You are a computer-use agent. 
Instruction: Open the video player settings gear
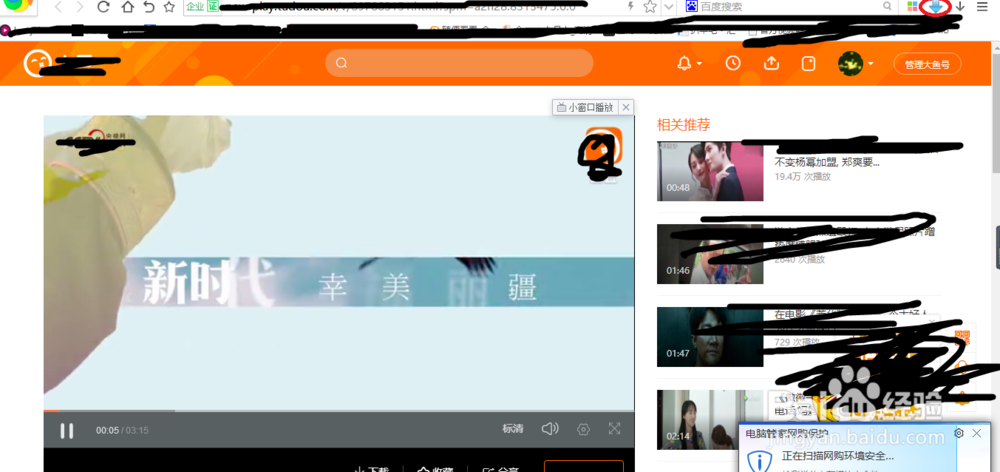click(583, 429)
